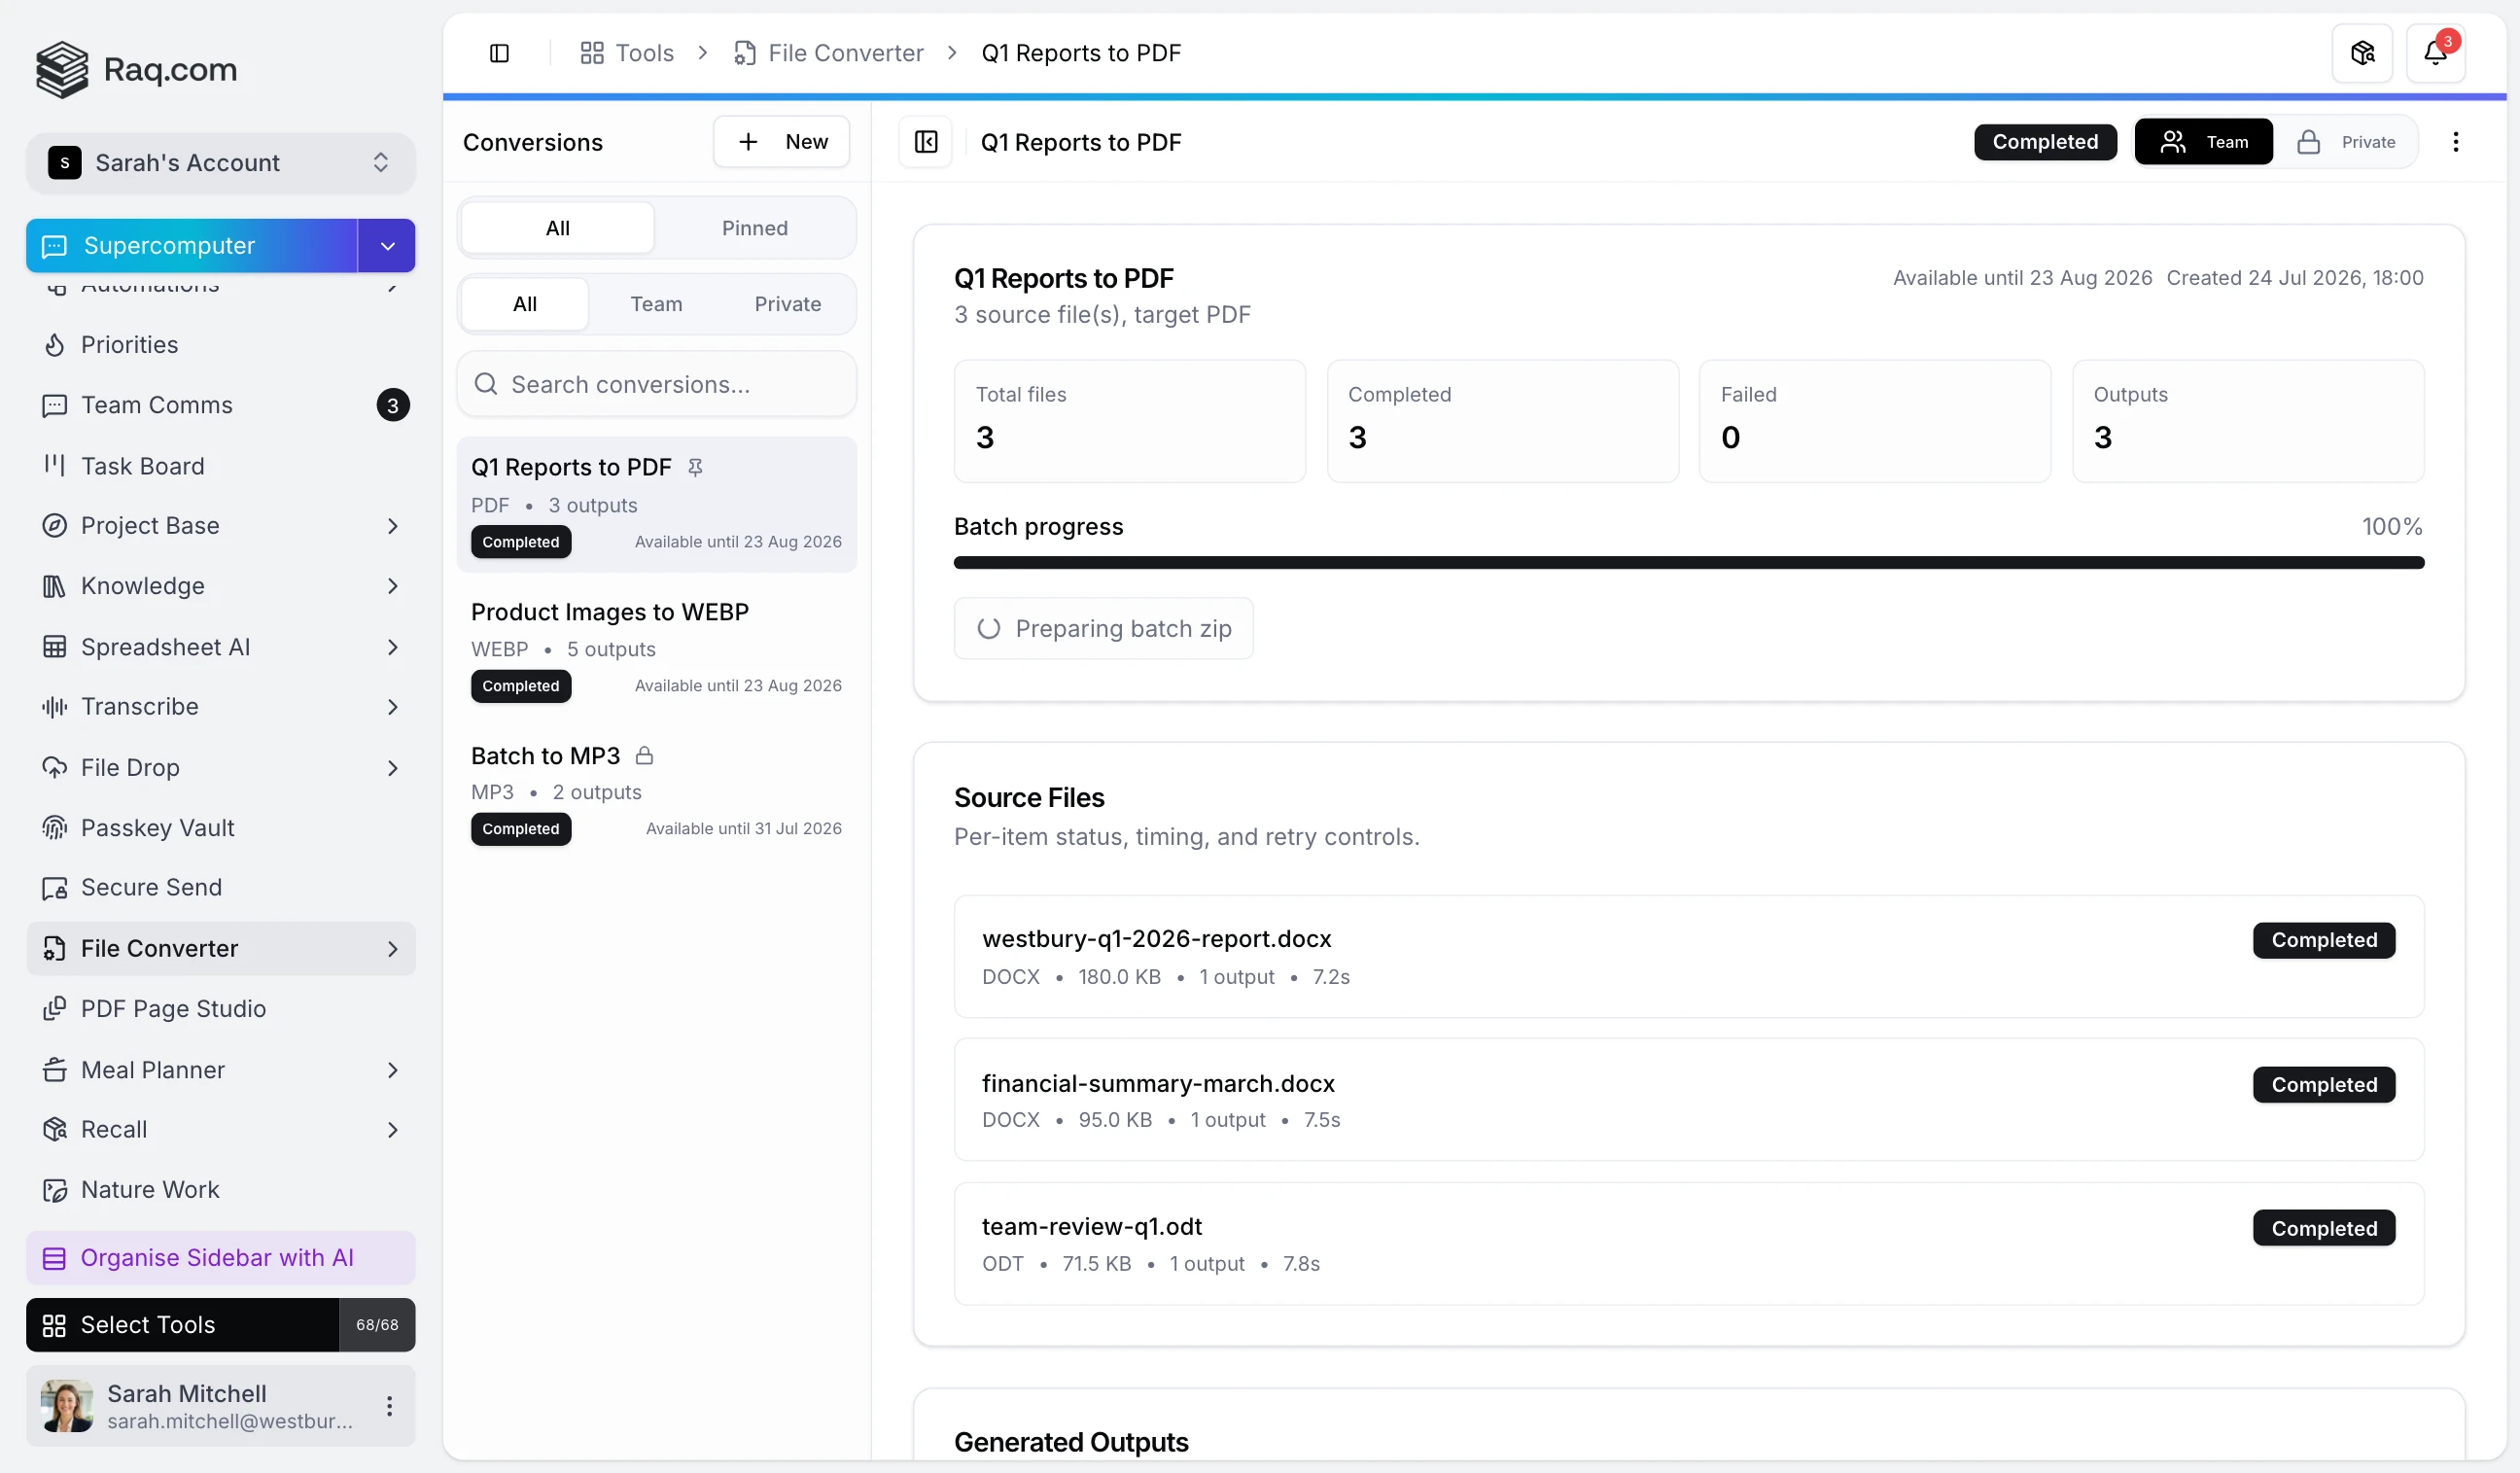Image resolution: width=2520 pixels, height=1473 pixels.
Task: Click the Task Board icon
Action: pyautogui.click(x=55, y=466)
